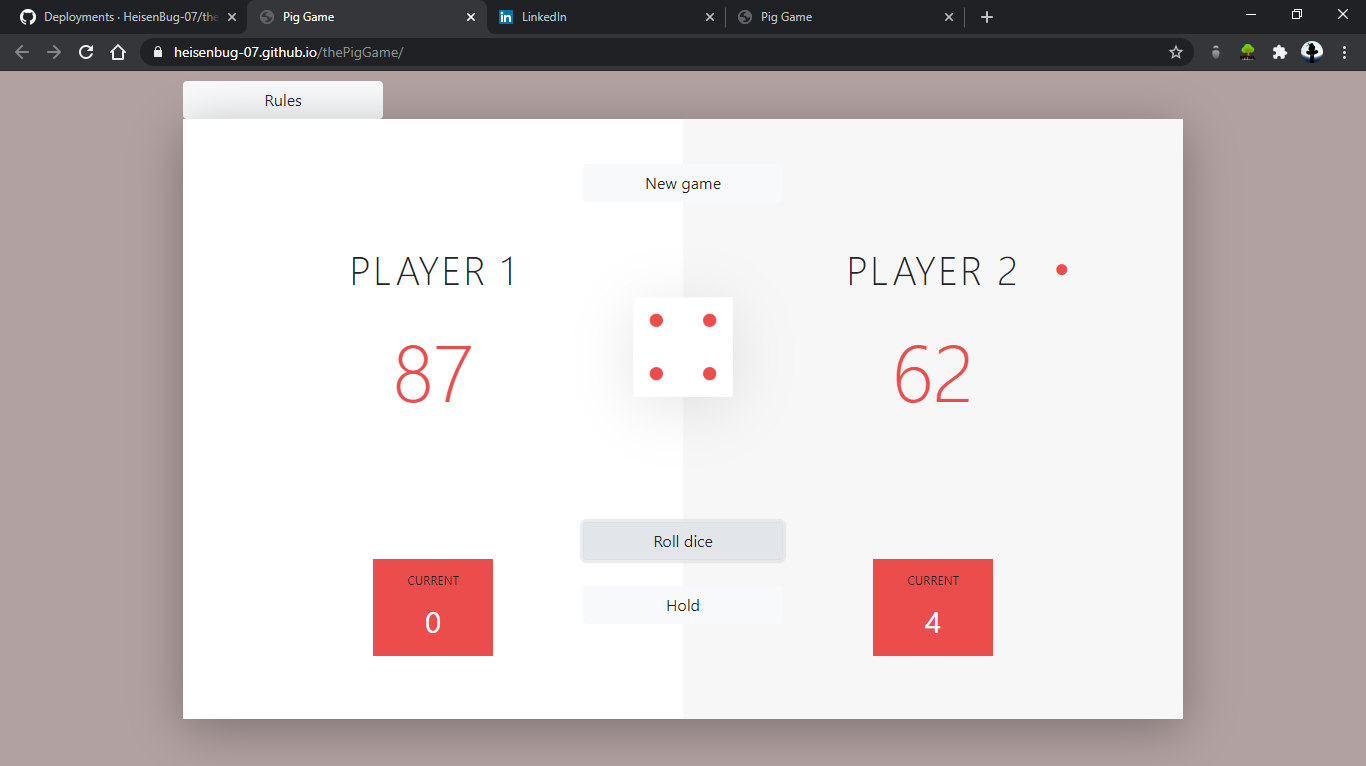Open the profile avatar menu
The height and width of the screenshot is (766, 1366).
(x=1312, y=52)
